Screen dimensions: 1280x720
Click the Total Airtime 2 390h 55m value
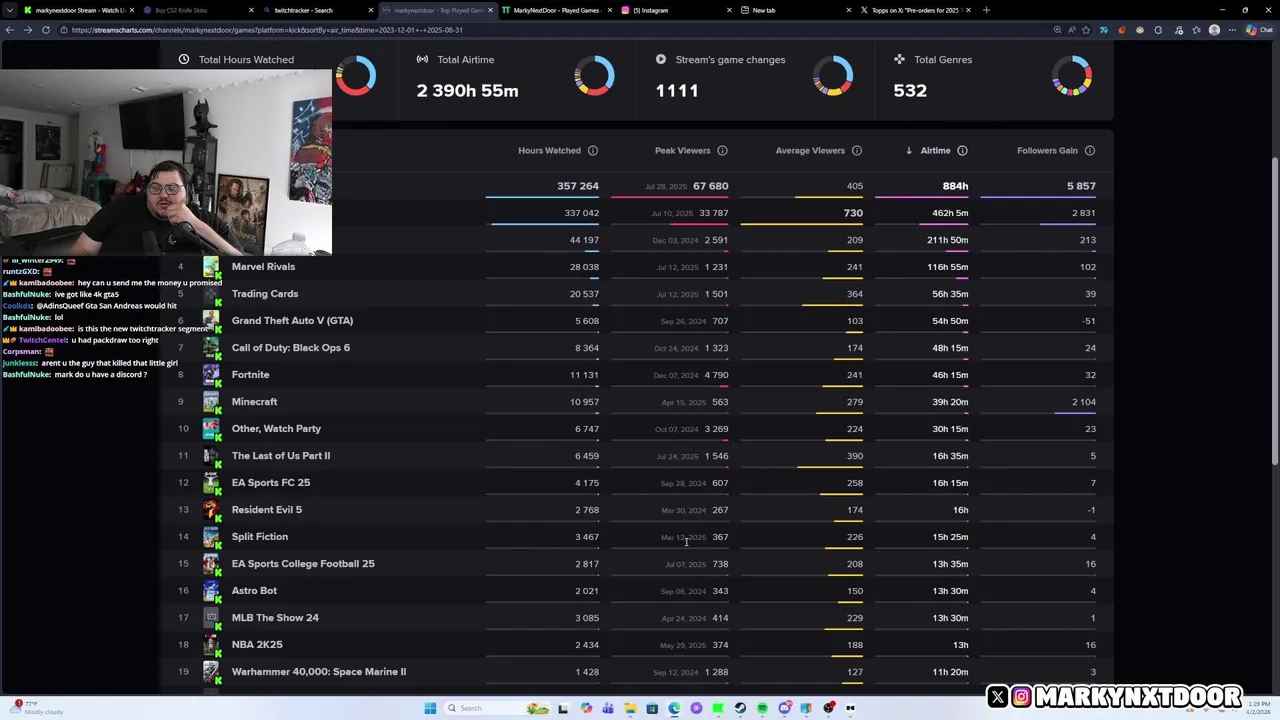467,90
